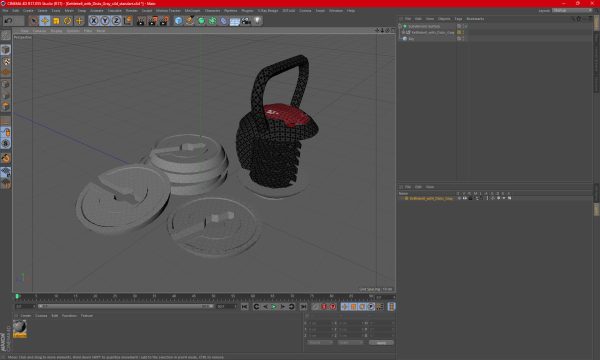Viewport: 600px width, 360px height.
Task: Add a light object
Action: coord(258,21)
